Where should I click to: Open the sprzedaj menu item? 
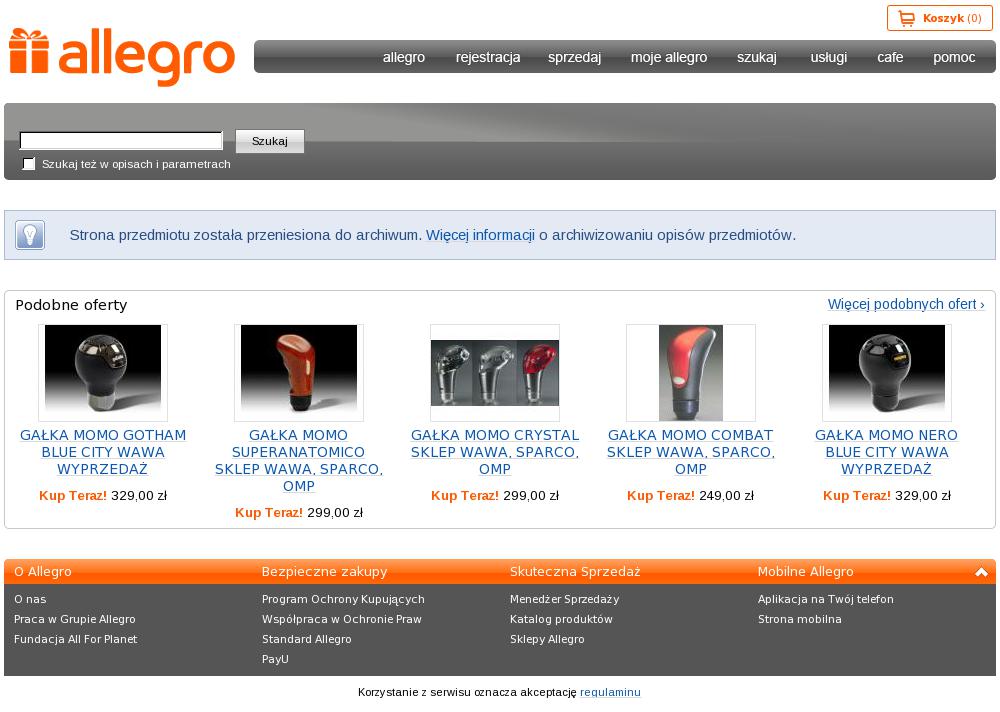pyautogui.click(x=574, y=57)
